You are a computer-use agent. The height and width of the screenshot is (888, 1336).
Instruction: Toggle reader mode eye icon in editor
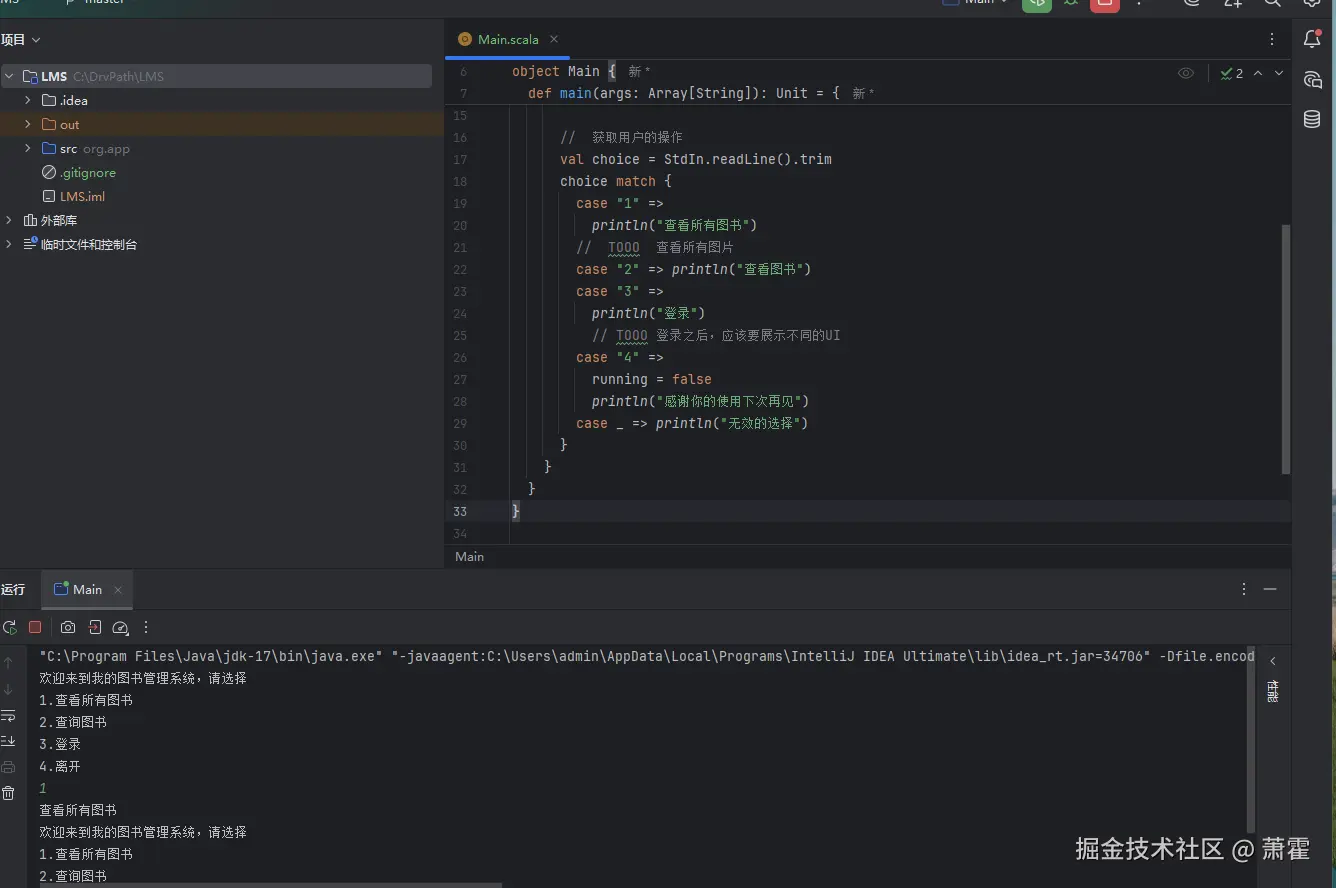point(1186,73)
